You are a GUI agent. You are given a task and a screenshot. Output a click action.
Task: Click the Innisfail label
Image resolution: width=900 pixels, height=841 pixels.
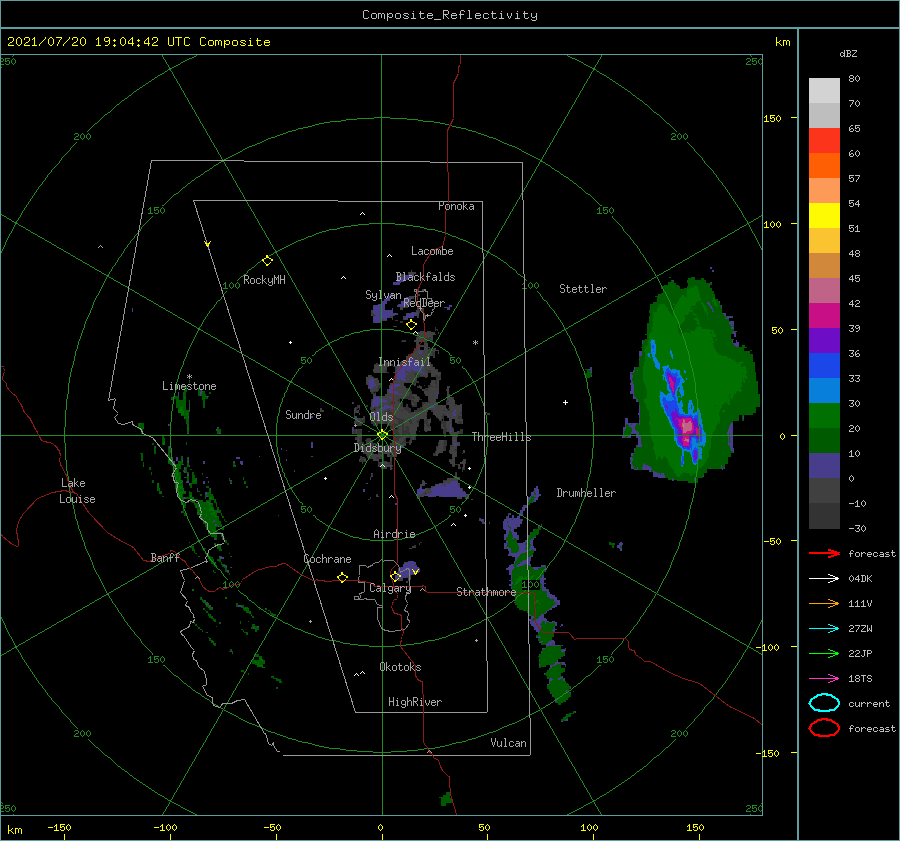point(404,362)
